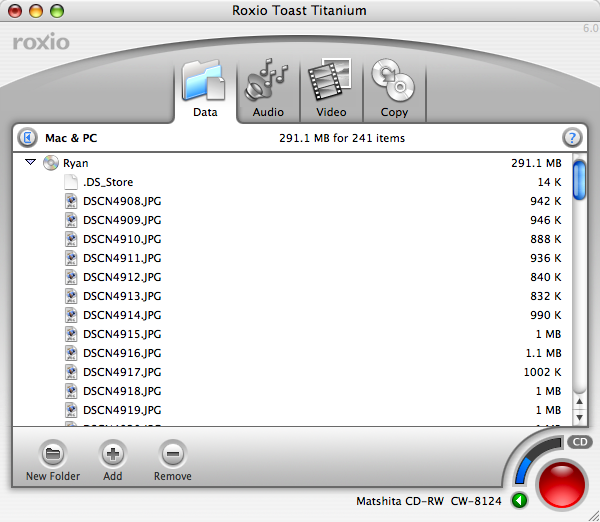
Task: Create a New Folder
Action: point(53,460)
